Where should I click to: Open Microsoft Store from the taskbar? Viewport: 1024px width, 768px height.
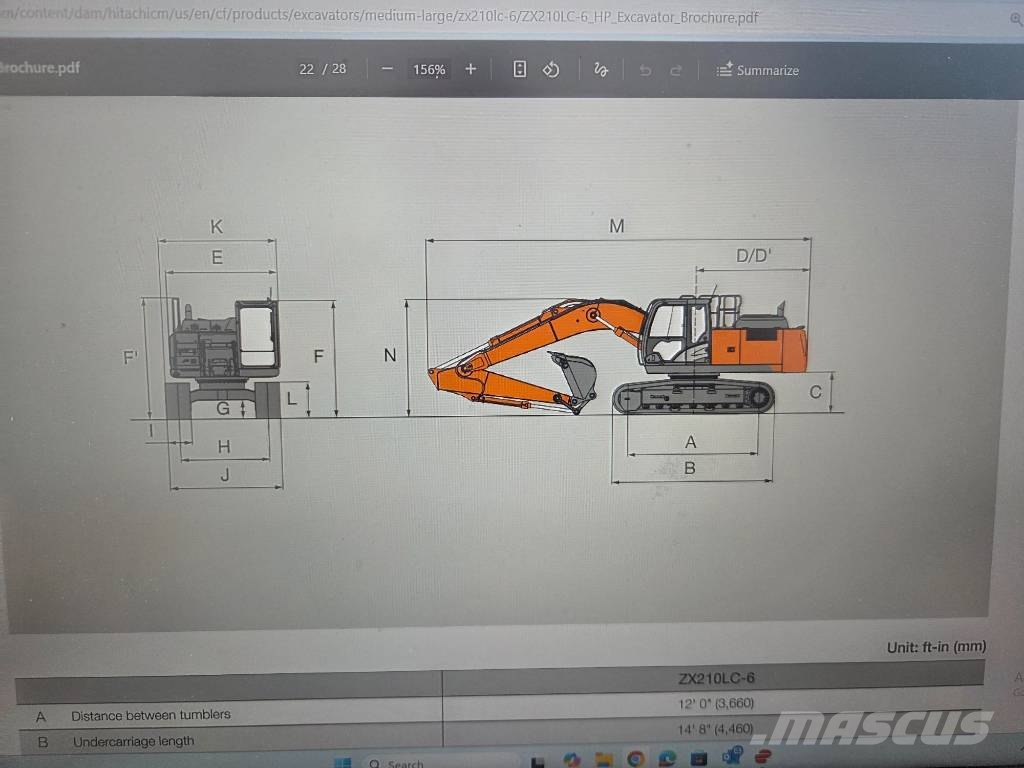pos(699,760)
